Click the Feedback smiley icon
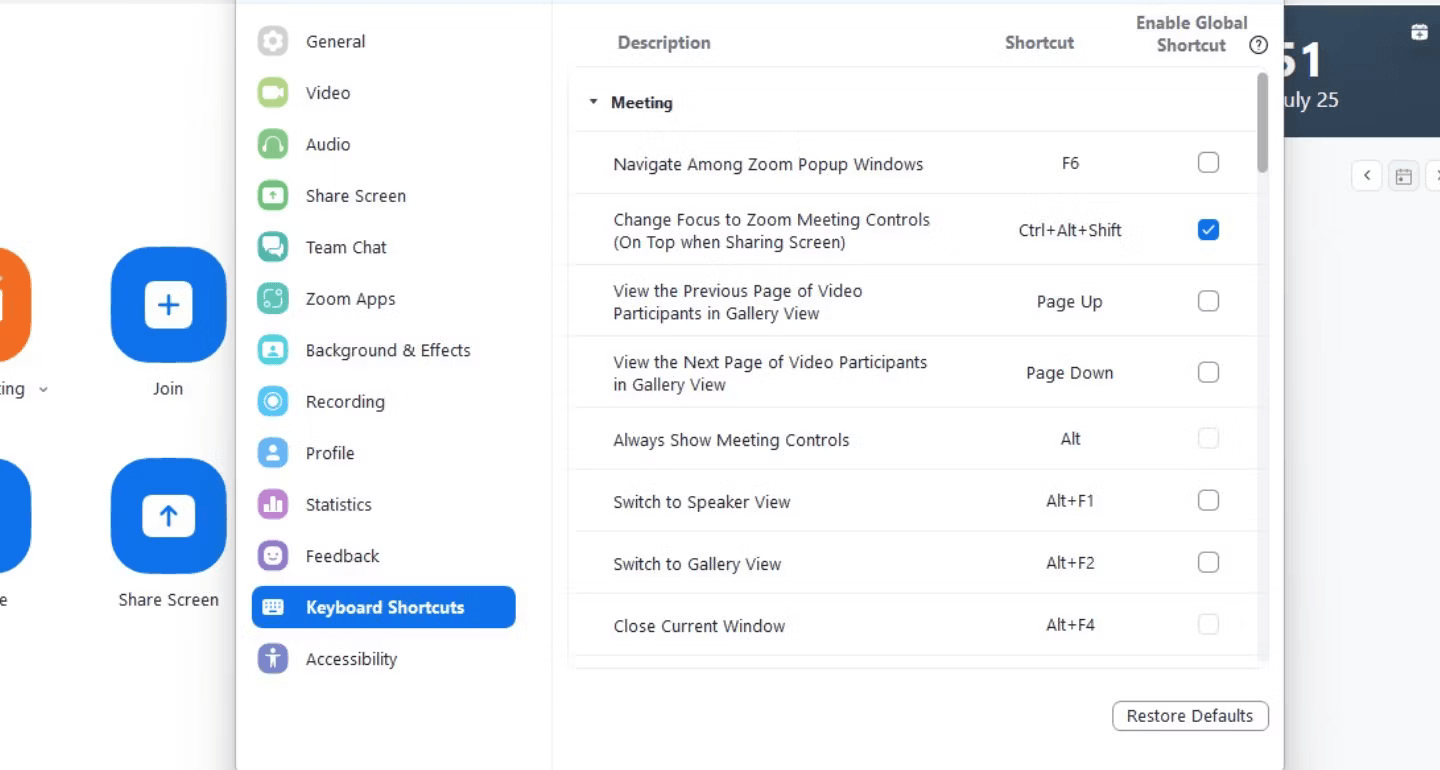Screen dimensions: 1440x770 [x=273, y=556]
